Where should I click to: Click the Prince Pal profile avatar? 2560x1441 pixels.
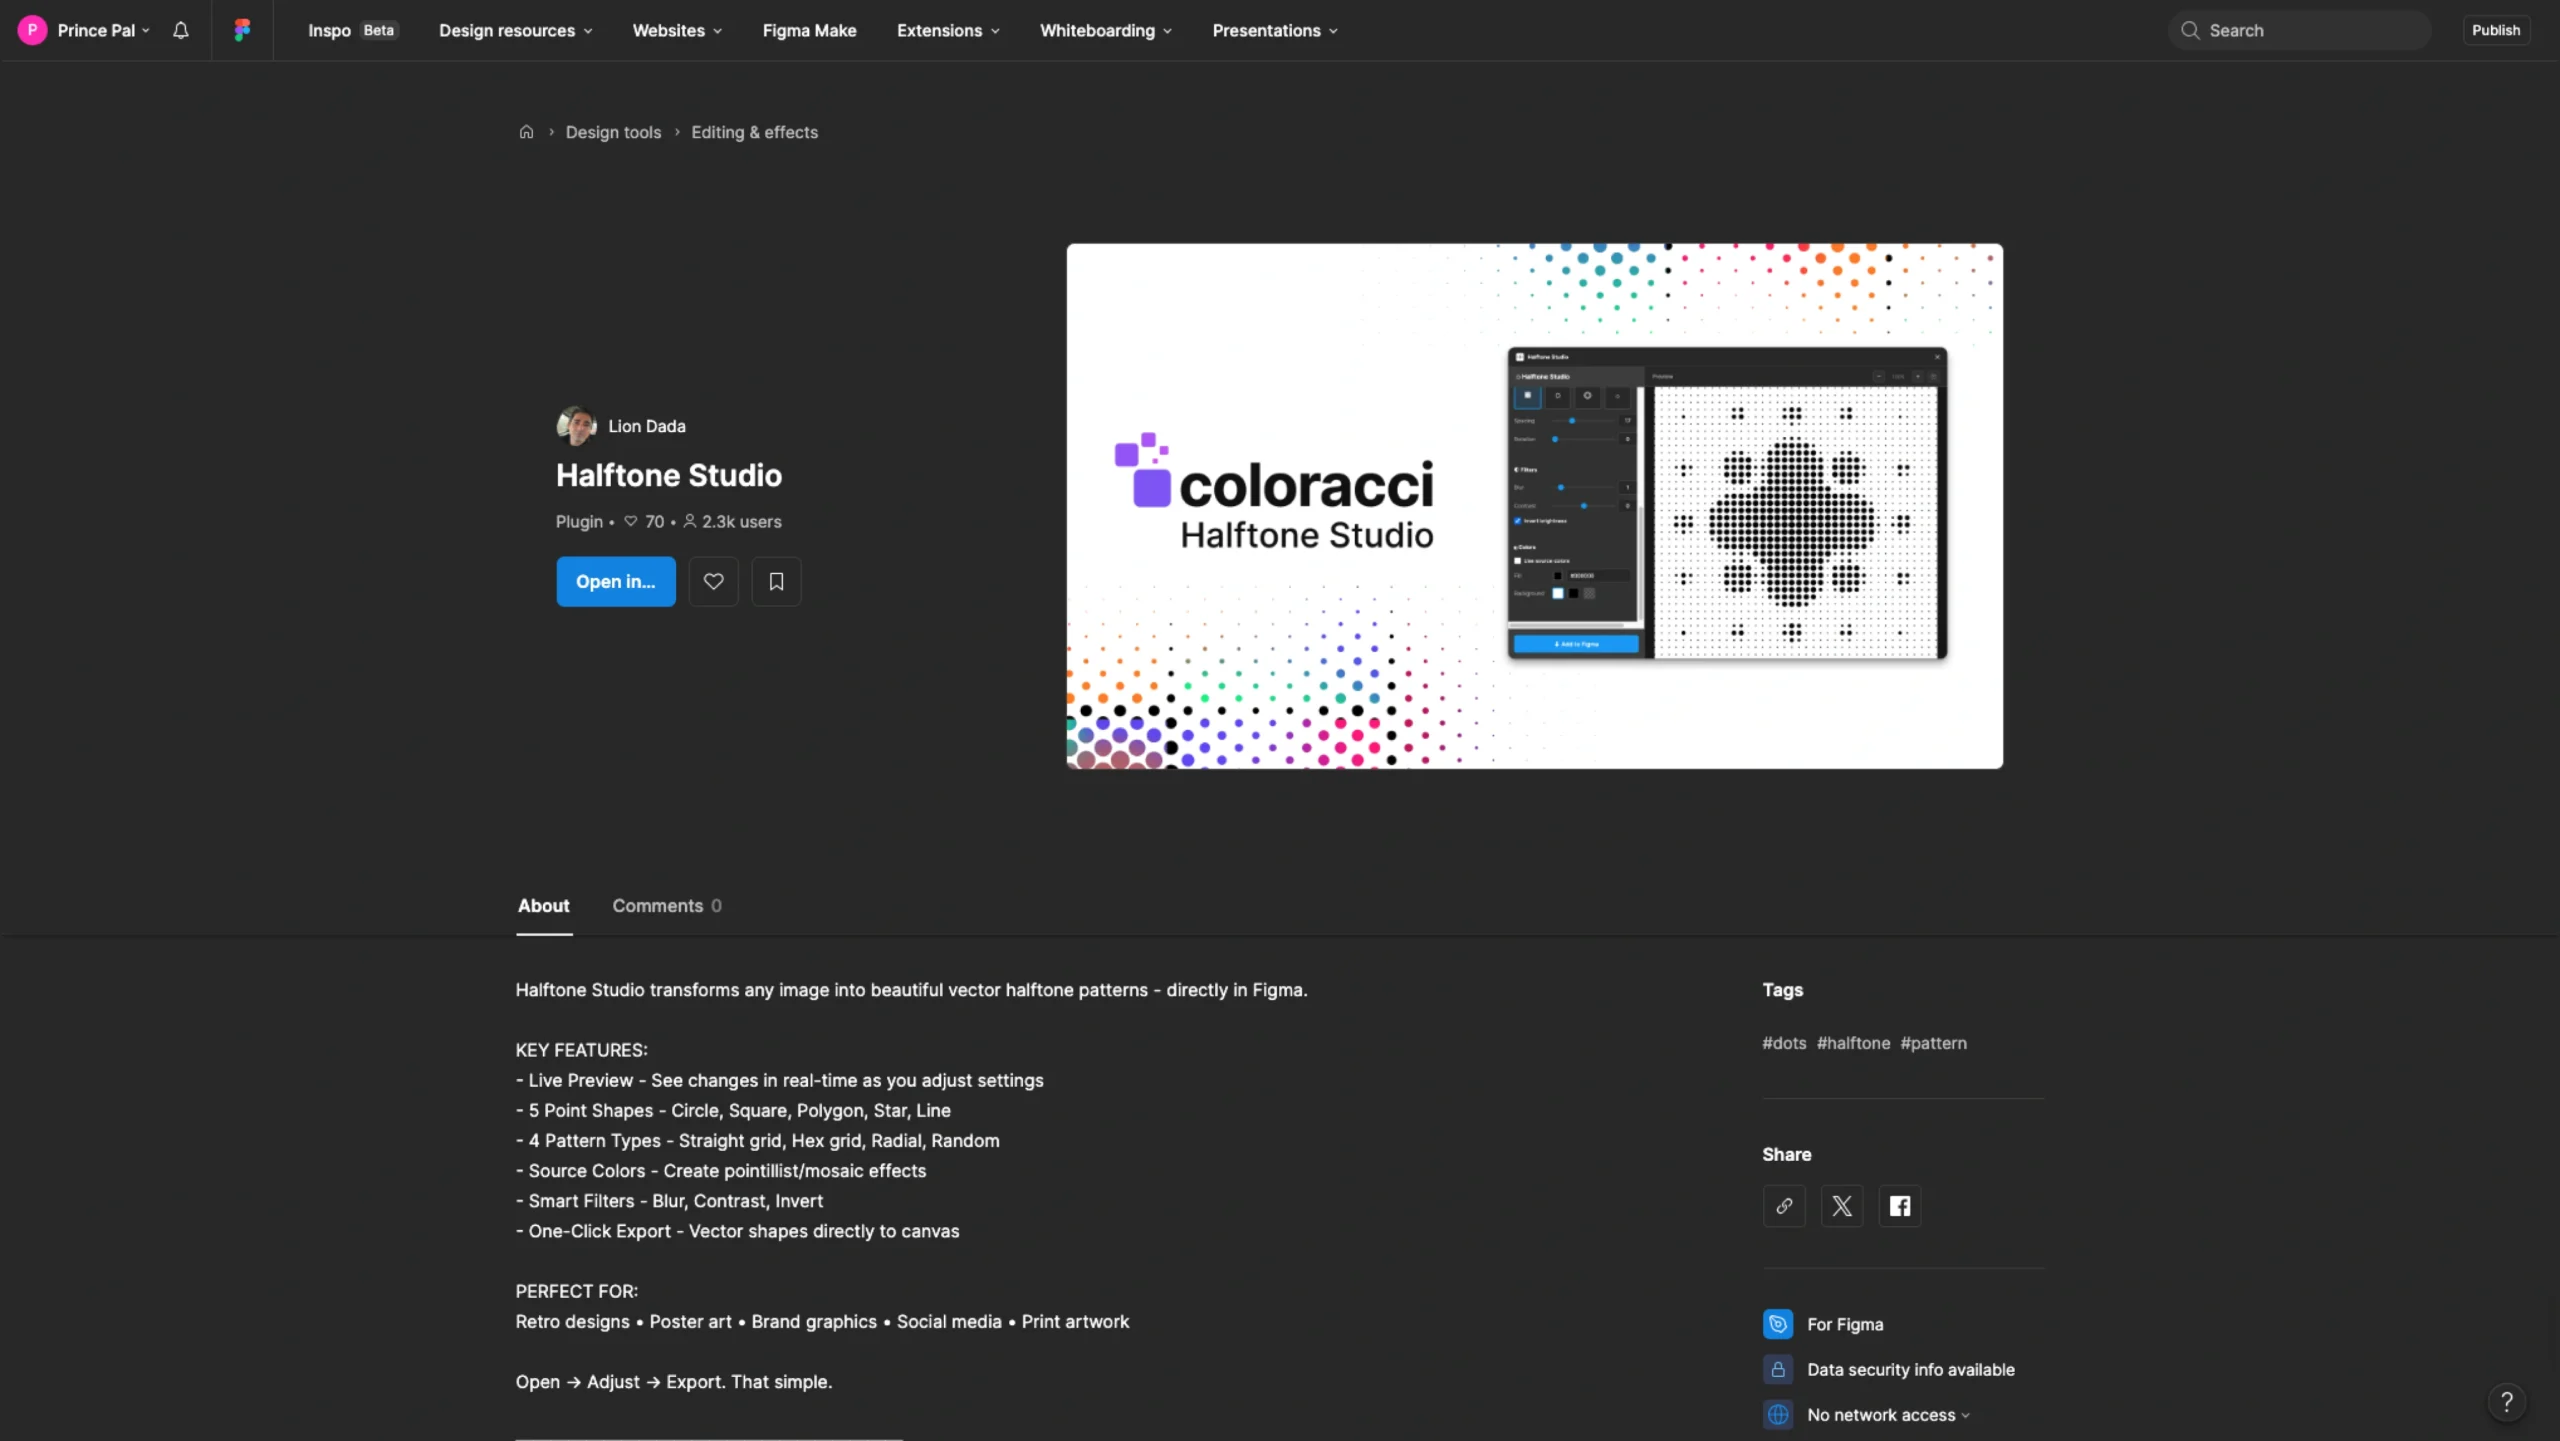(x=32, y=30)
